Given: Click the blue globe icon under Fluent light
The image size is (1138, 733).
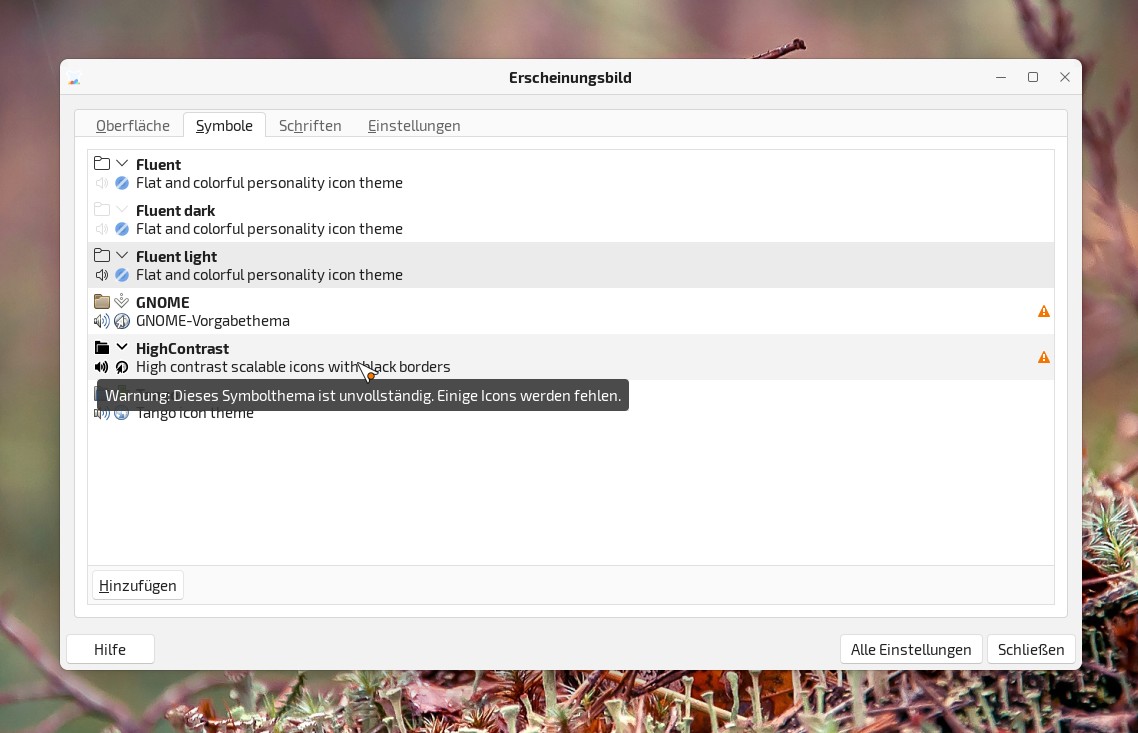Looking at the screenshot, I should tap(122, 275).
